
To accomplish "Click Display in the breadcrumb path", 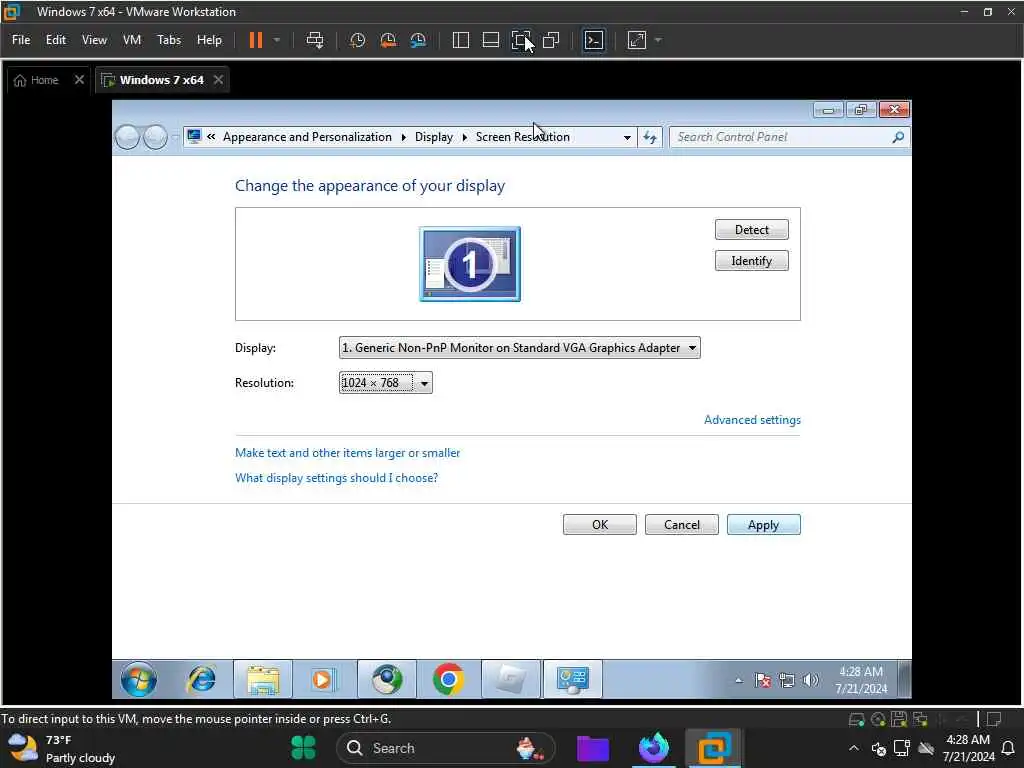I will point(434,136).
